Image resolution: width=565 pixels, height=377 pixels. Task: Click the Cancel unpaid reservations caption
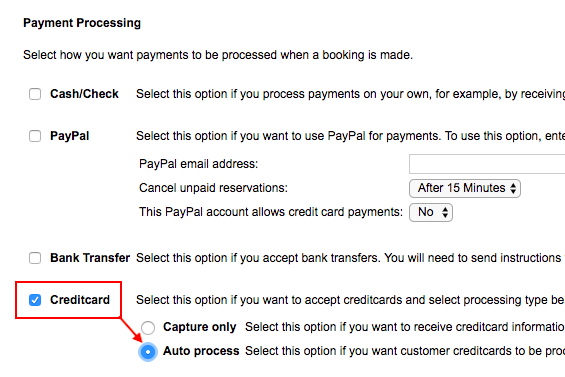(x=213, y=188)
